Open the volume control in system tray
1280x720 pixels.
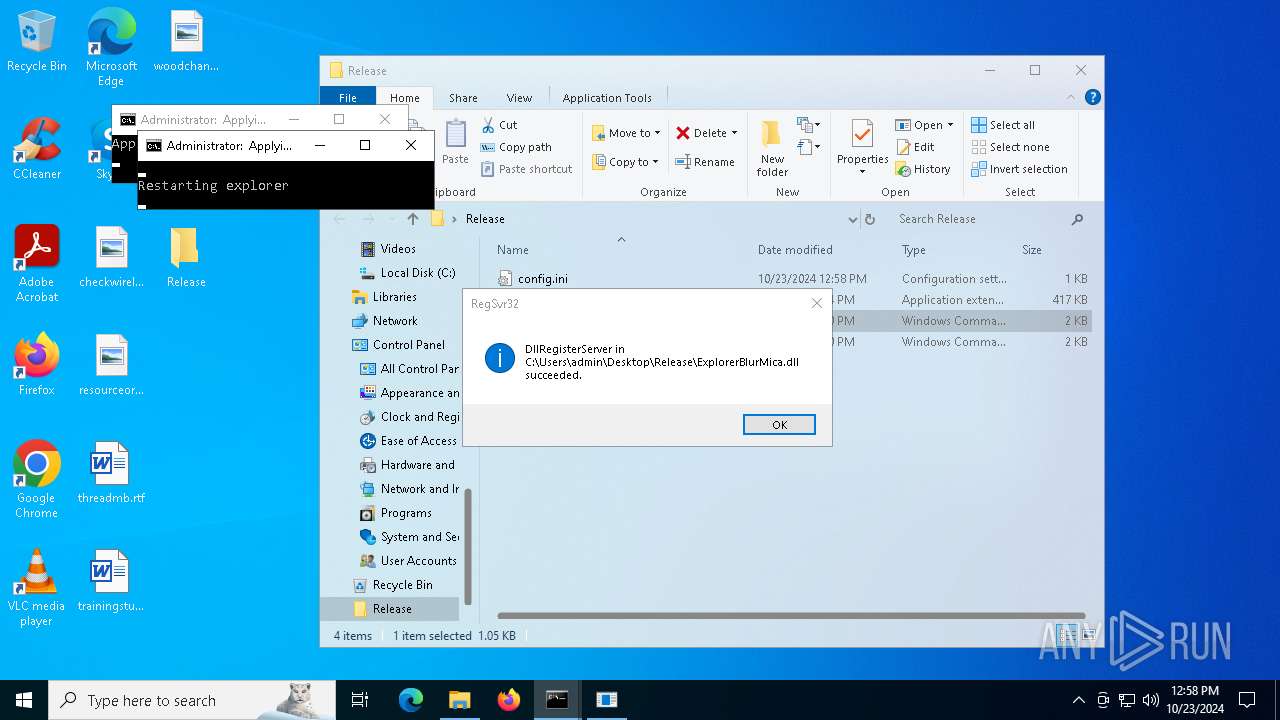[1151, 700]
